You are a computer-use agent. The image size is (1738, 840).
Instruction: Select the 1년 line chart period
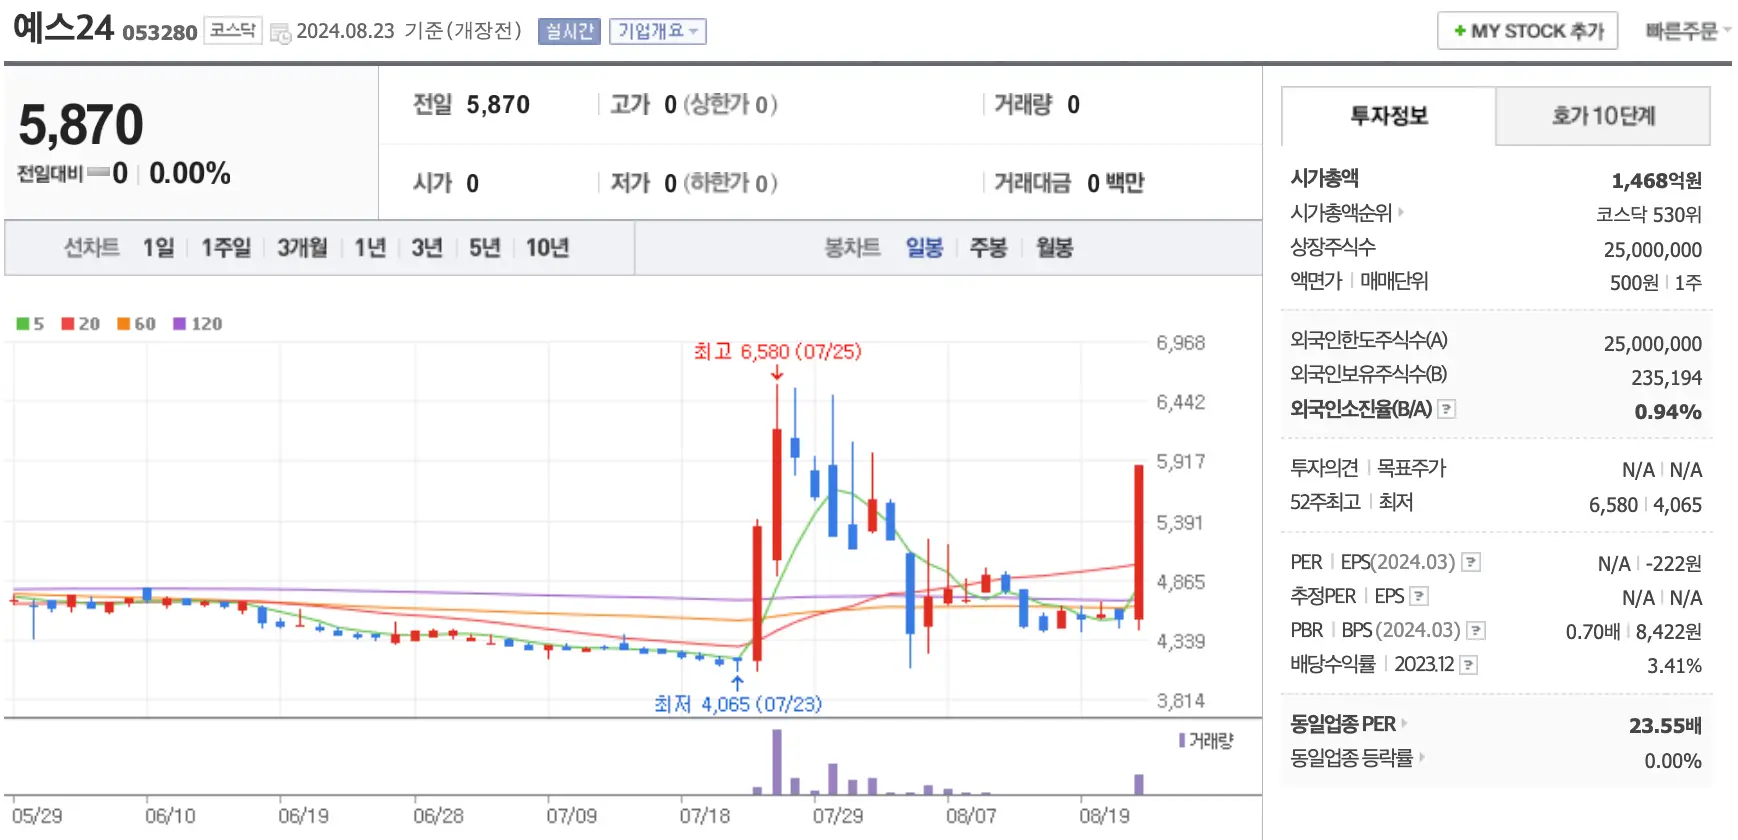pyautogui.click(x=370, y=247)
